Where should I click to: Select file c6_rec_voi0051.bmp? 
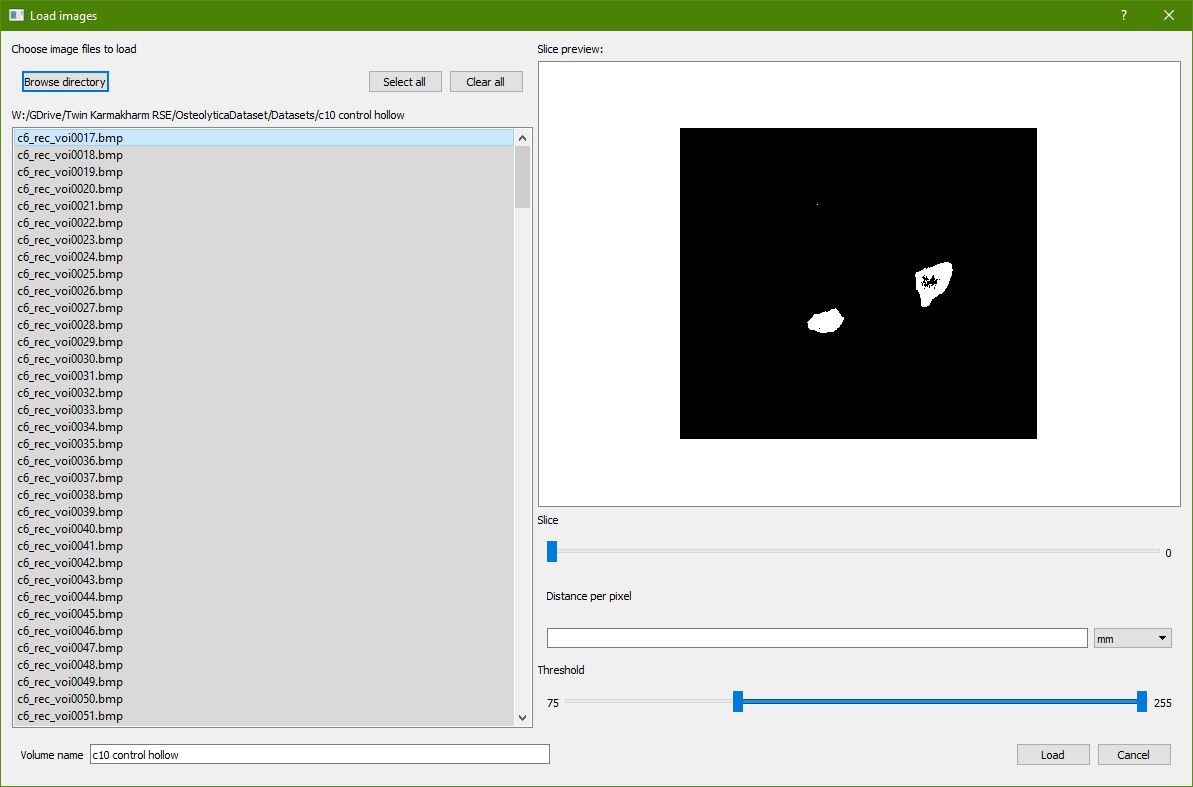(263, 715)
